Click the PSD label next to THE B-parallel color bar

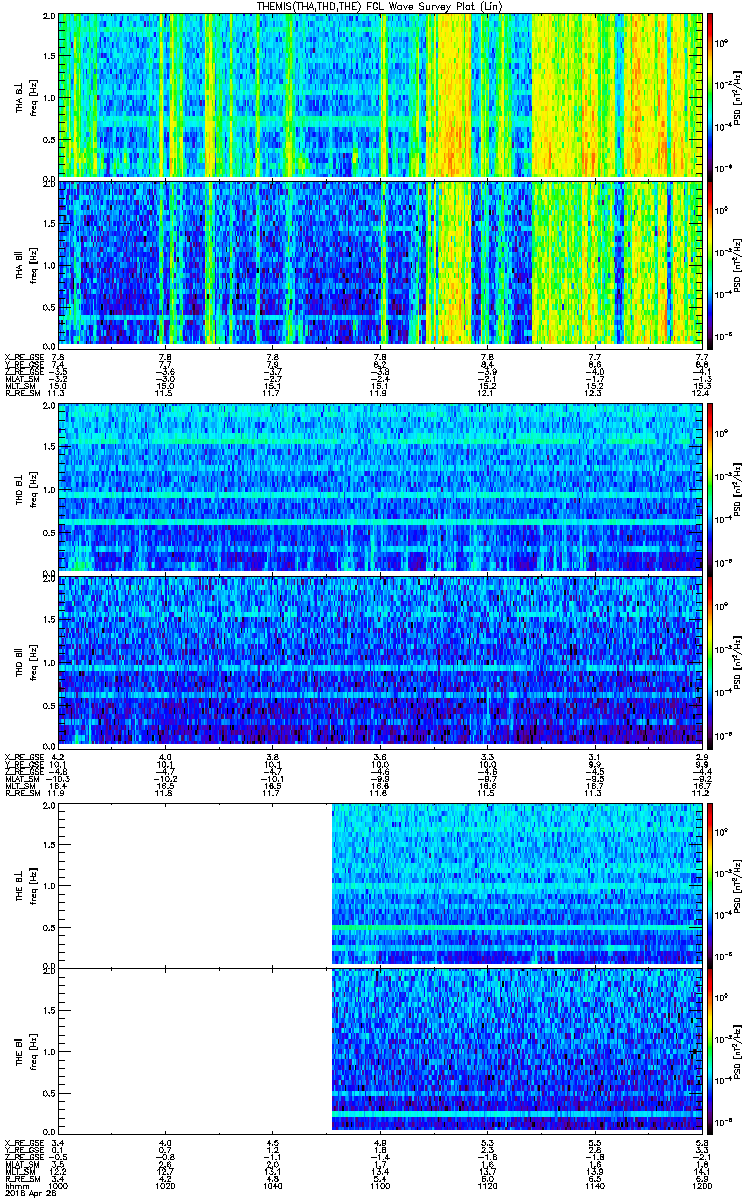[x=738, y=1051]
